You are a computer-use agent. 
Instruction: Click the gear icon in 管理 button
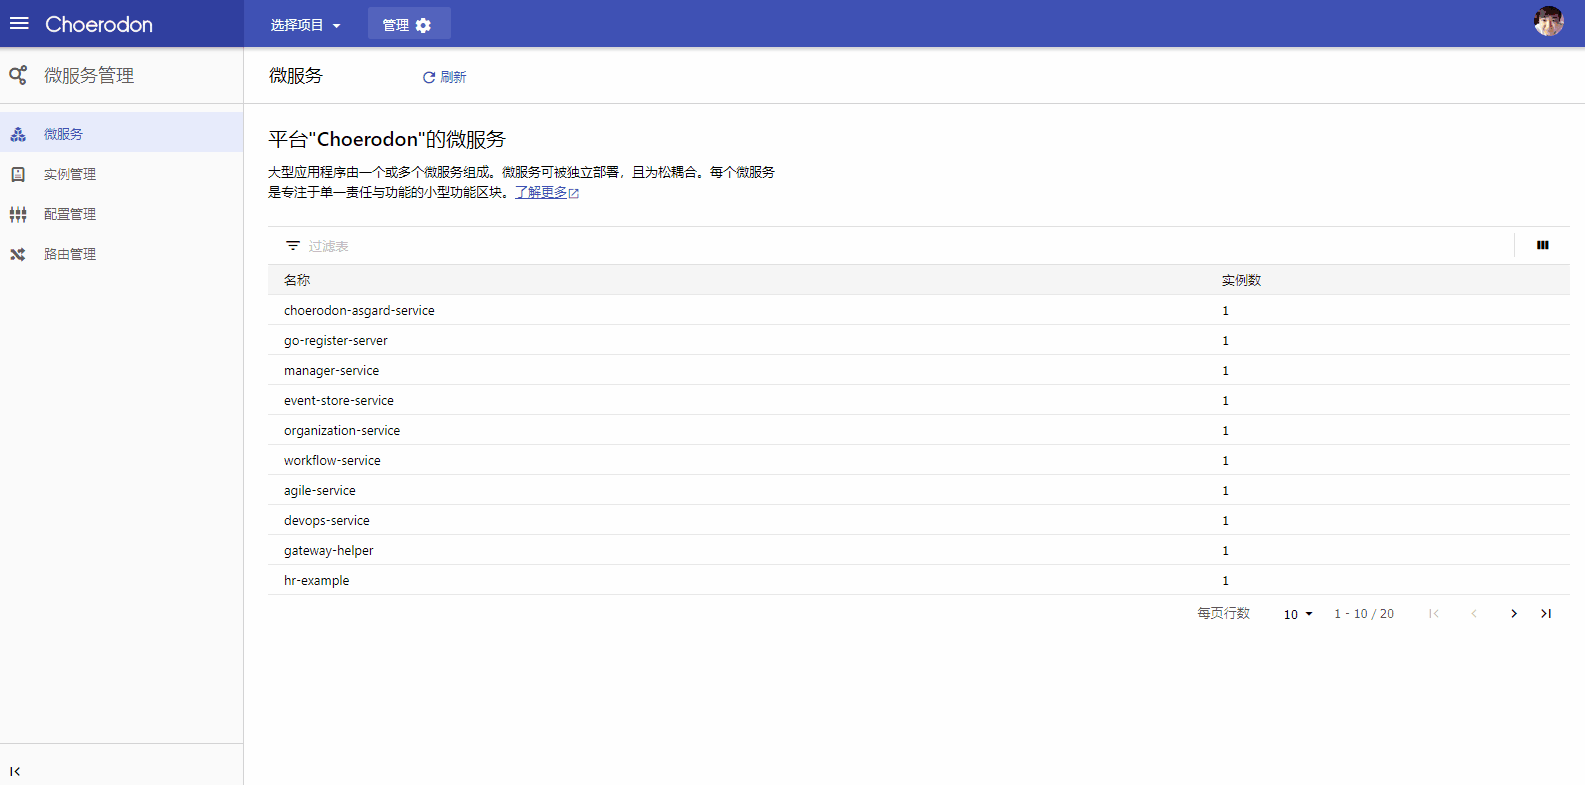423,25
